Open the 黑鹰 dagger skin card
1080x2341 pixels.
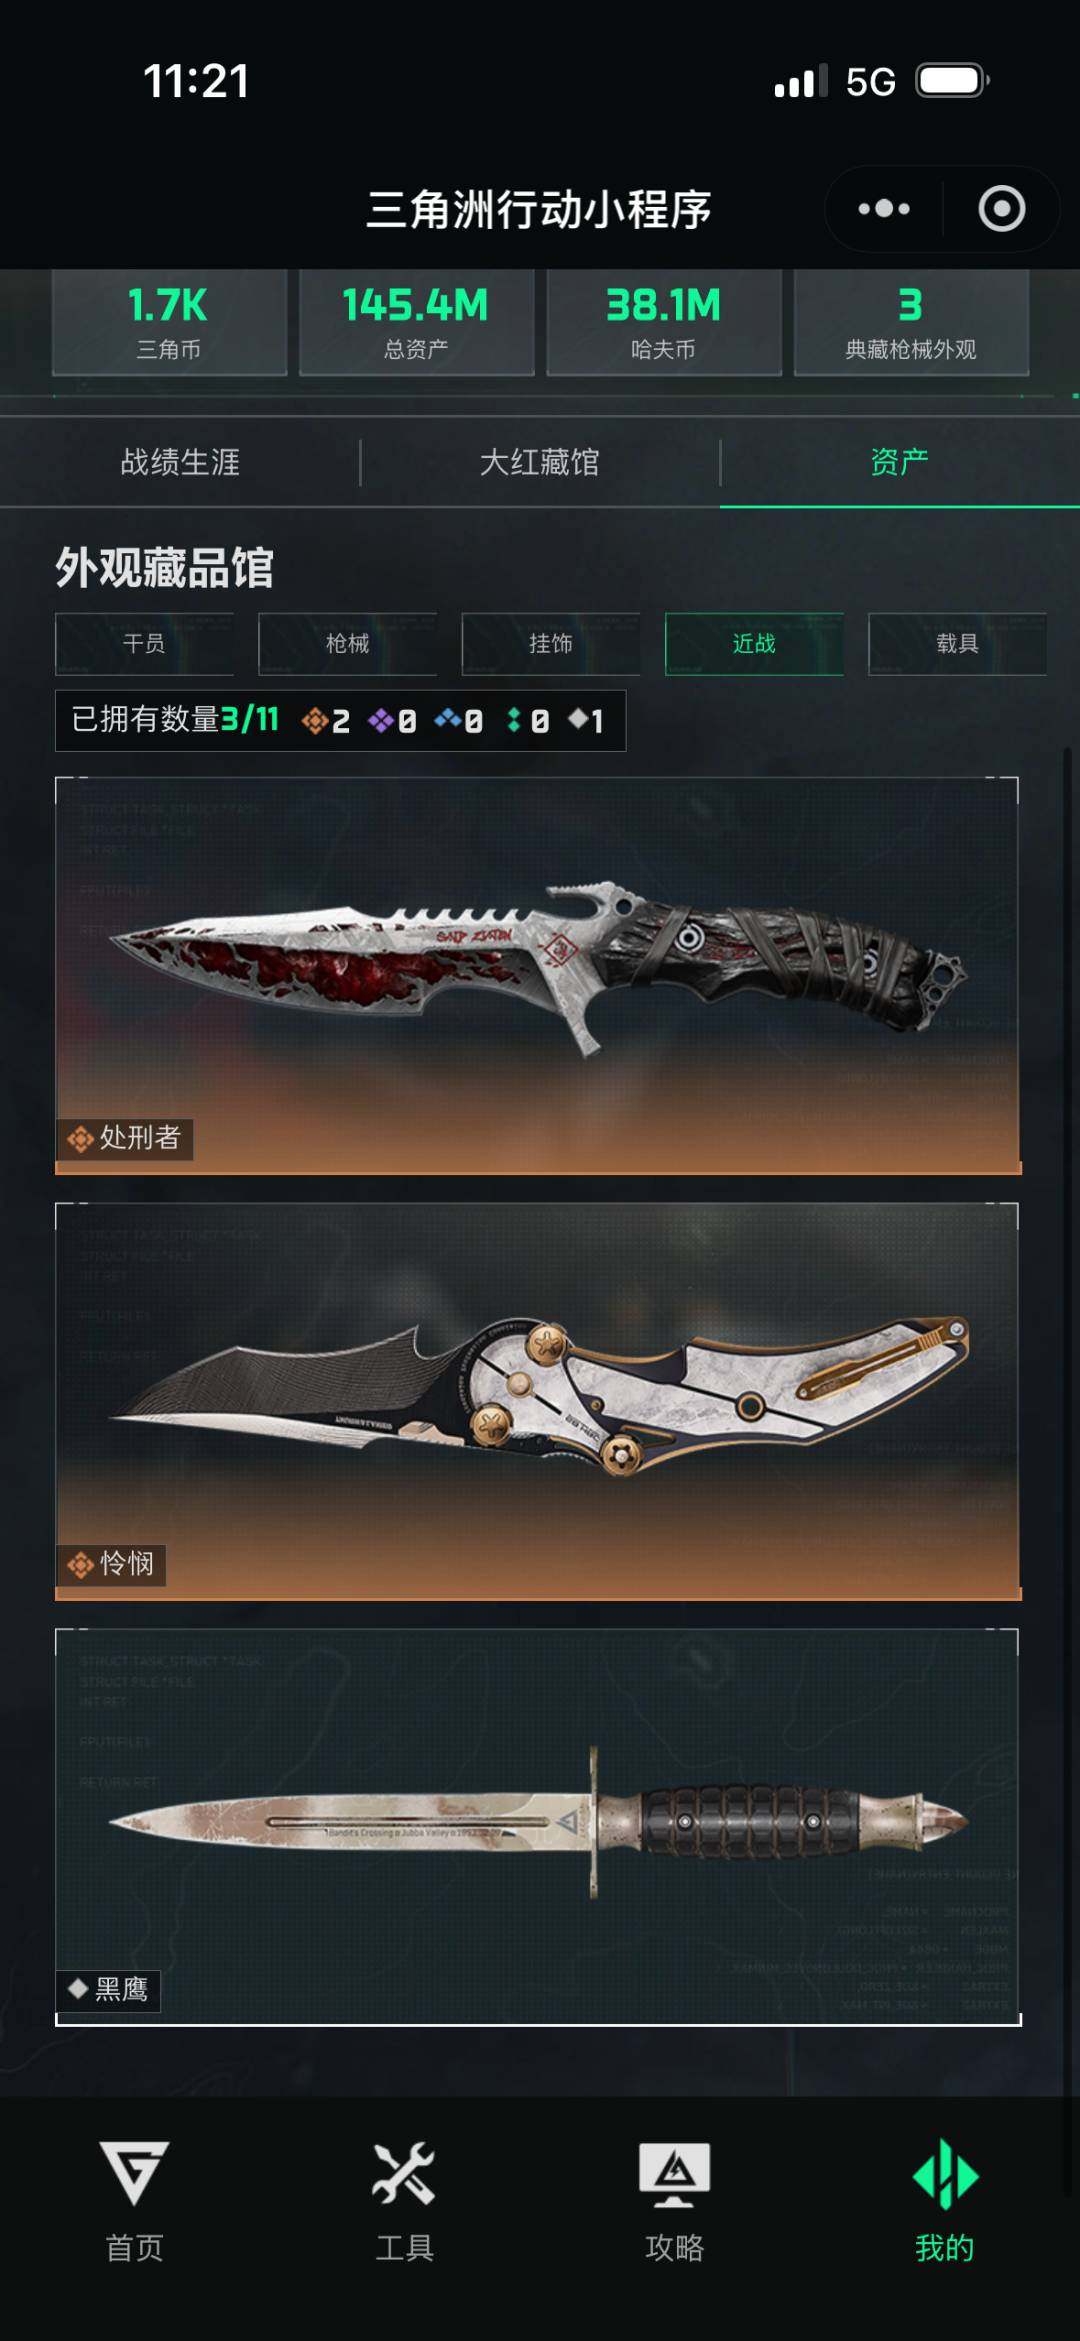[x=538, y=1827]
